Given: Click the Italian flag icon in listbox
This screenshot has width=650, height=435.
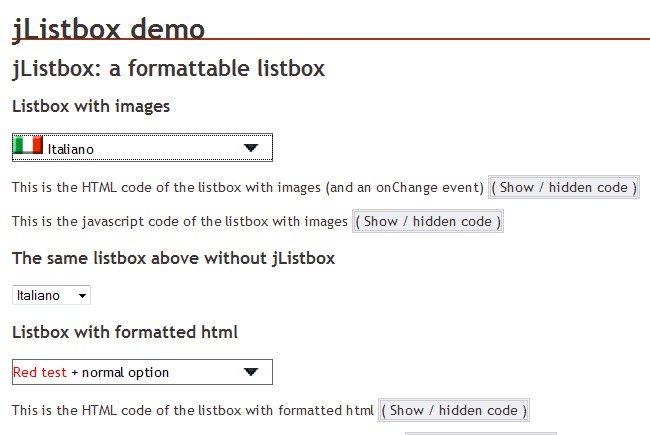Looking at the screenshot, I should click(x=28, y=146).
